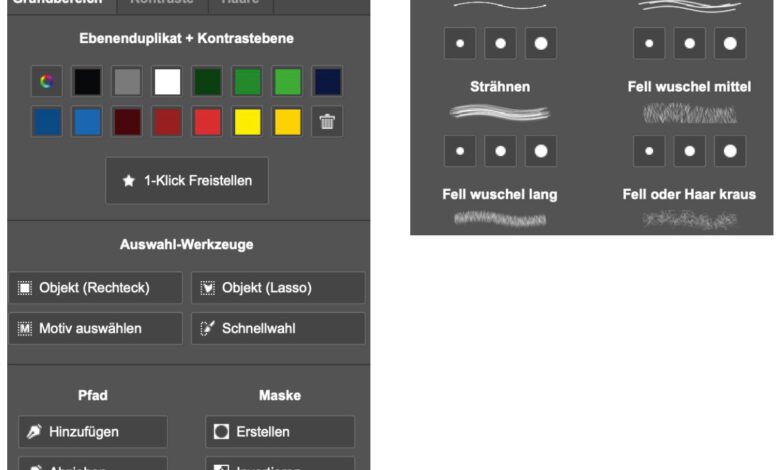Click the Hinzufügen pen button under Pfad
The width and height of the screenshot is (780, 470).
click(93, 432)
